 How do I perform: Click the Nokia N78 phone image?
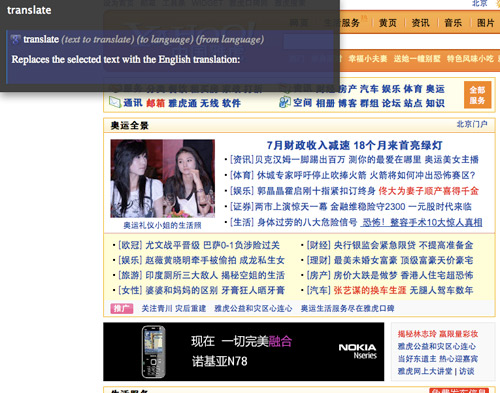154,352
